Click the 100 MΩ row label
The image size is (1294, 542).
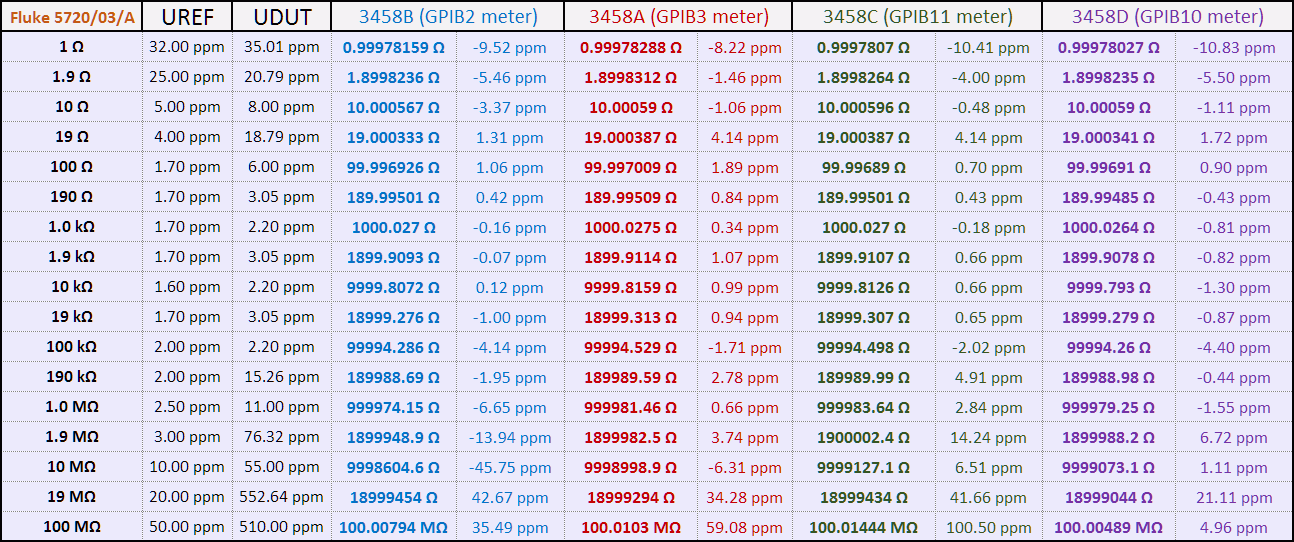72,527
